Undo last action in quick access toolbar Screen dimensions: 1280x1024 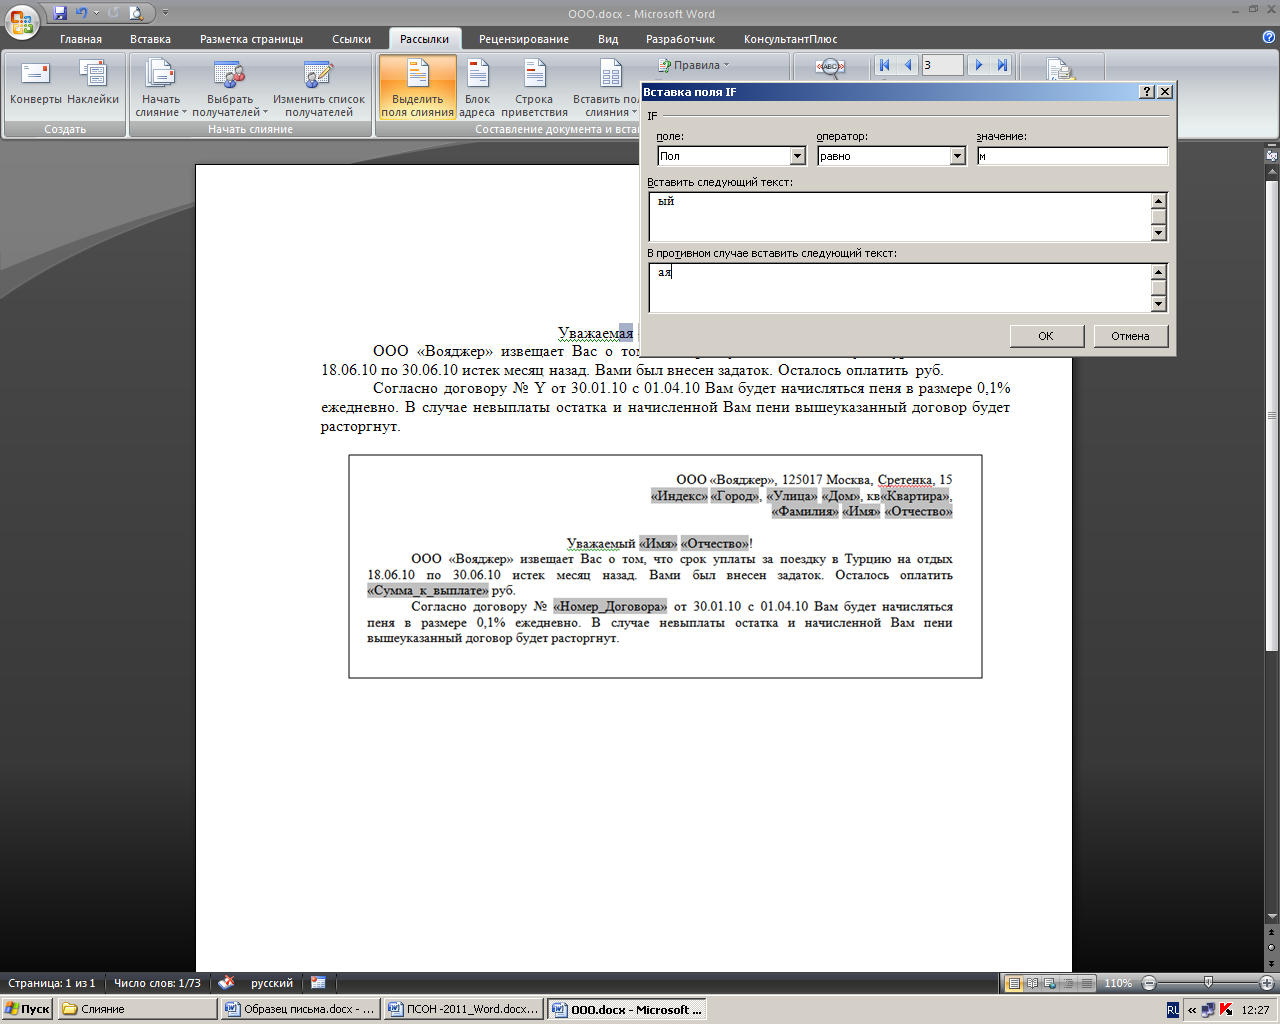click(82, 13)
